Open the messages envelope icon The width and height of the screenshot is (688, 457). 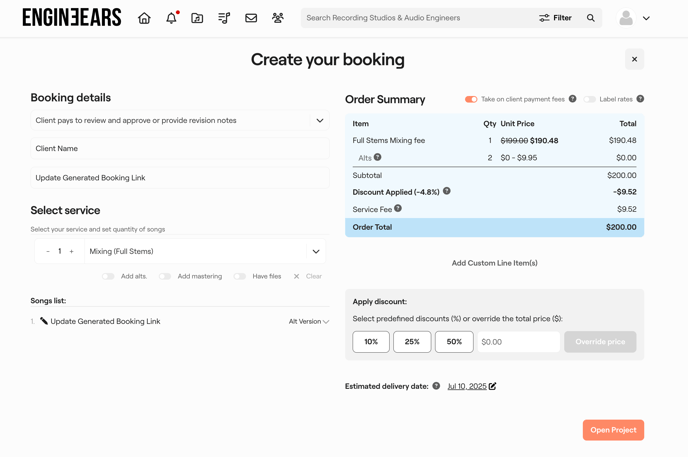coord(251,18)
